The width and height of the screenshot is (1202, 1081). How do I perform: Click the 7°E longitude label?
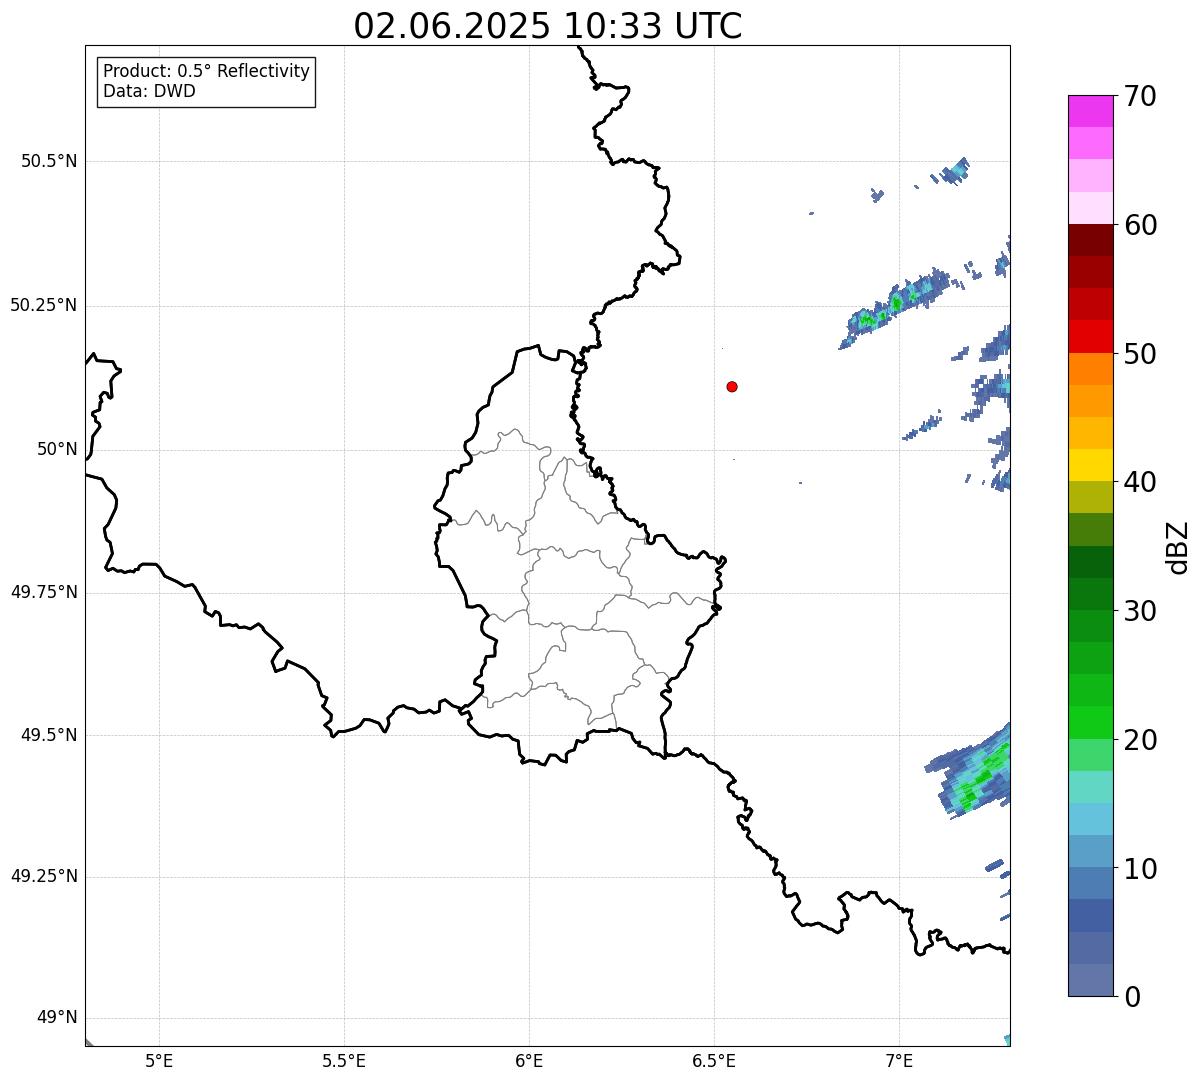pyautogui.click(x=899, y=1061)
